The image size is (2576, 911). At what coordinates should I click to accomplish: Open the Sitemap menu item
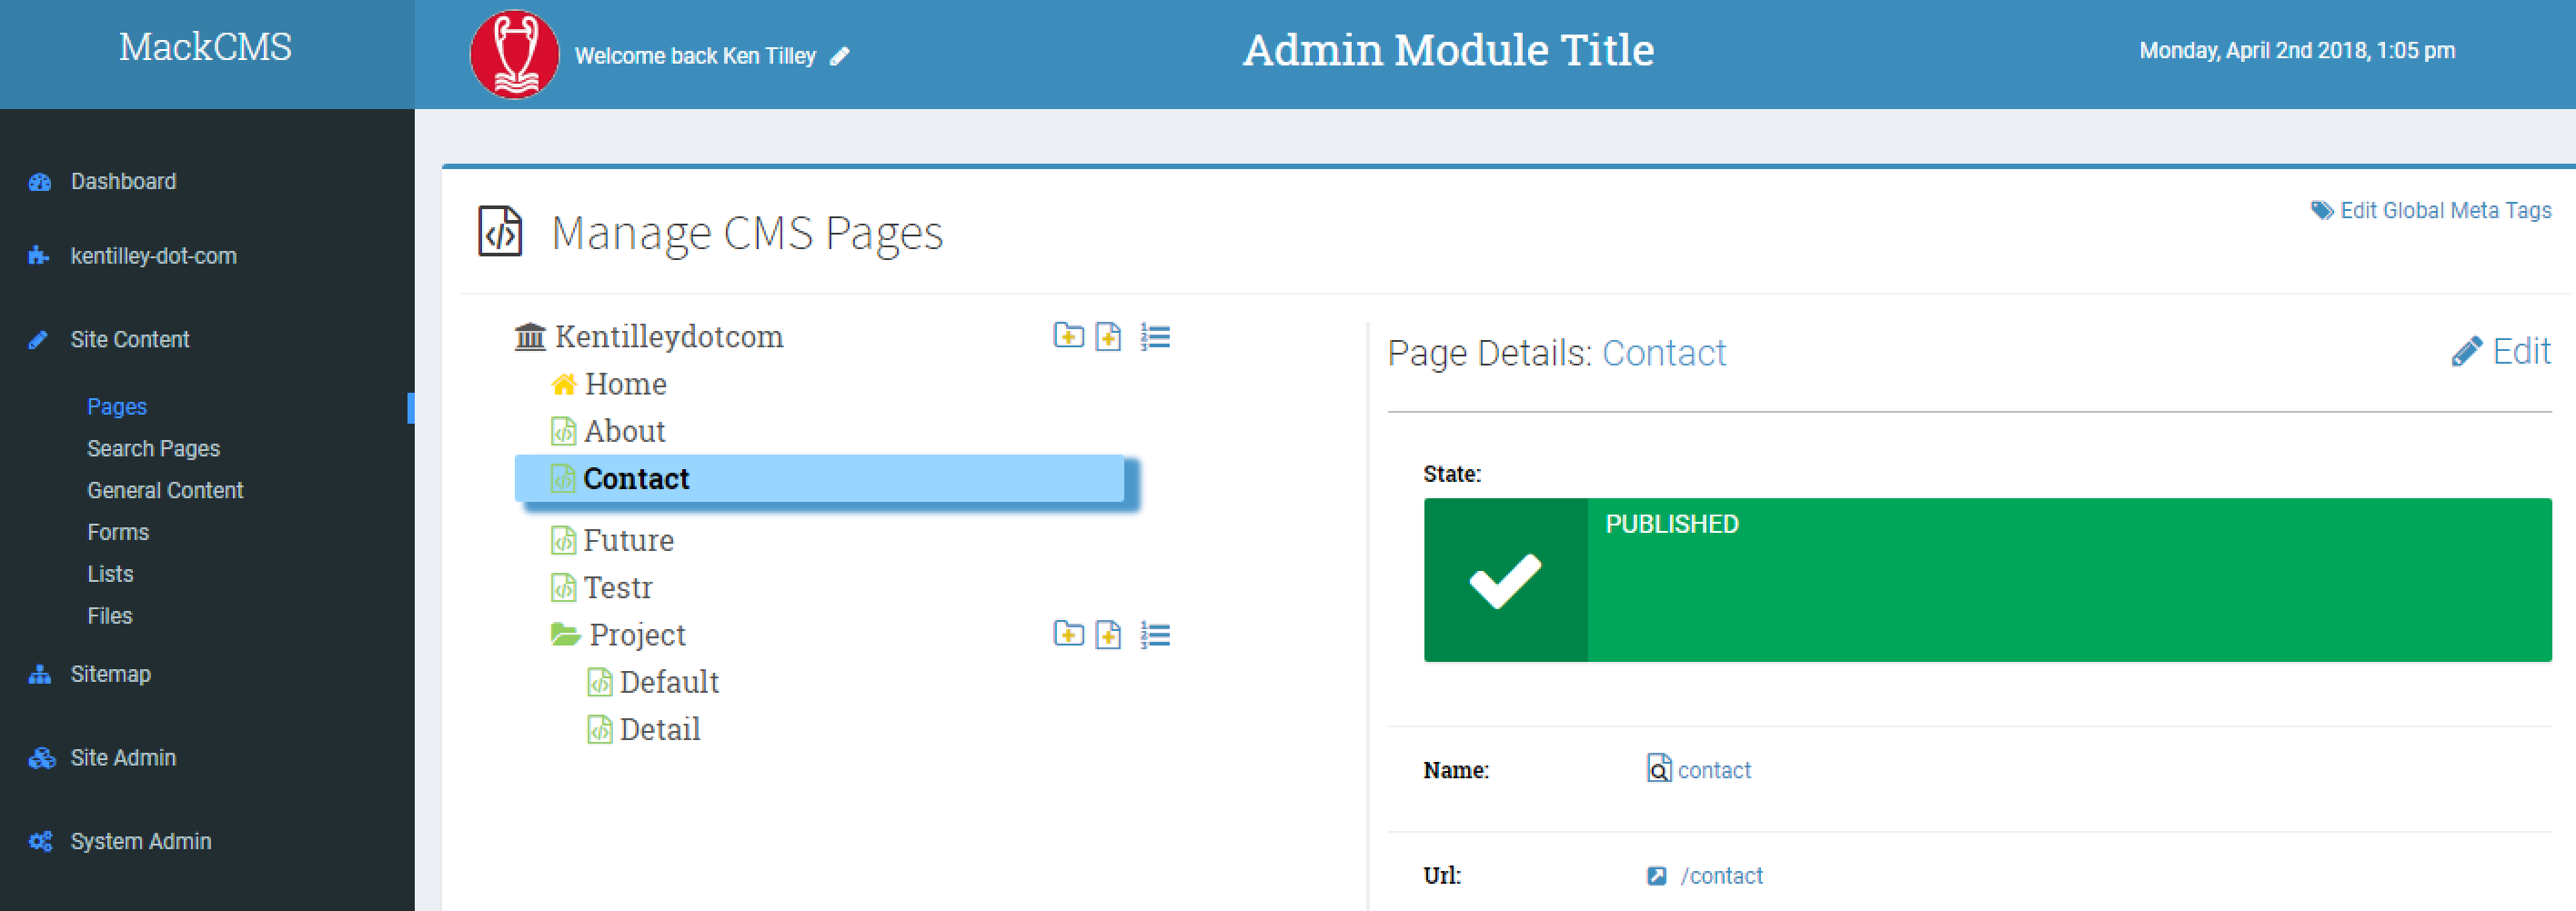[111, 674]
